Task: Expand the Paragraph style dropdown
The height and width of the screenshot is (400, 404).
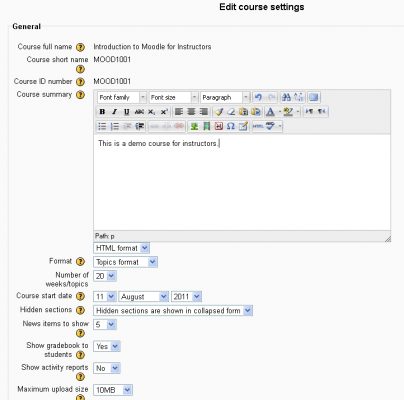Action: pos(225,97)
